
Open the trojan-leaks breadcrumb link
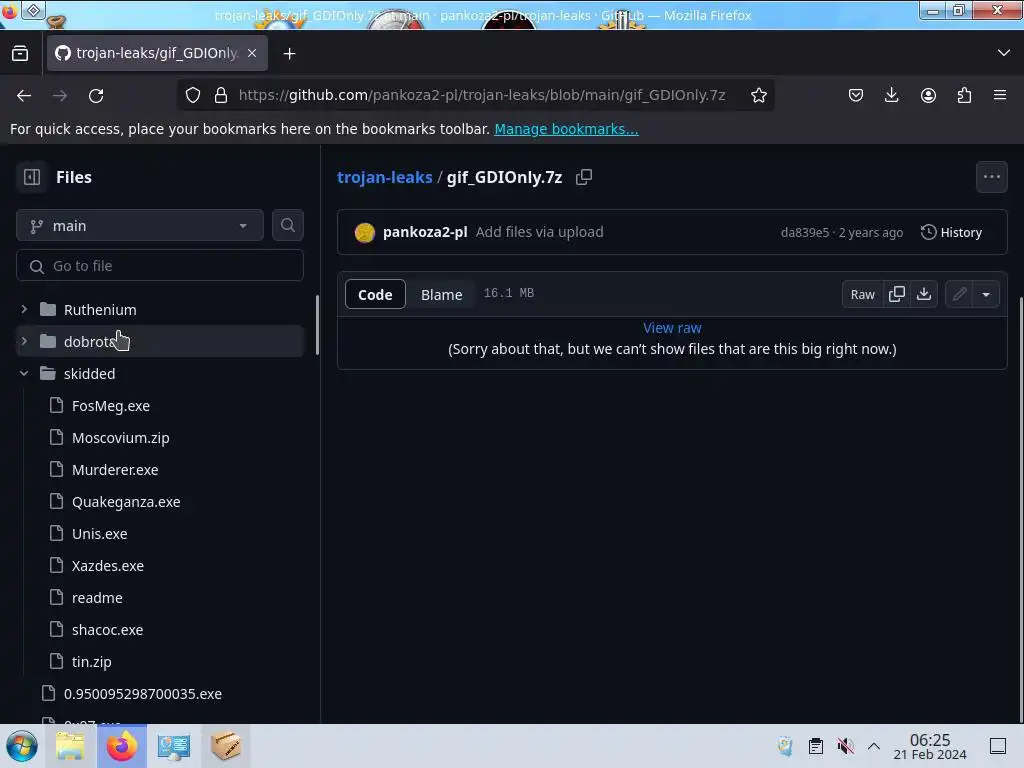coord(385,177)
